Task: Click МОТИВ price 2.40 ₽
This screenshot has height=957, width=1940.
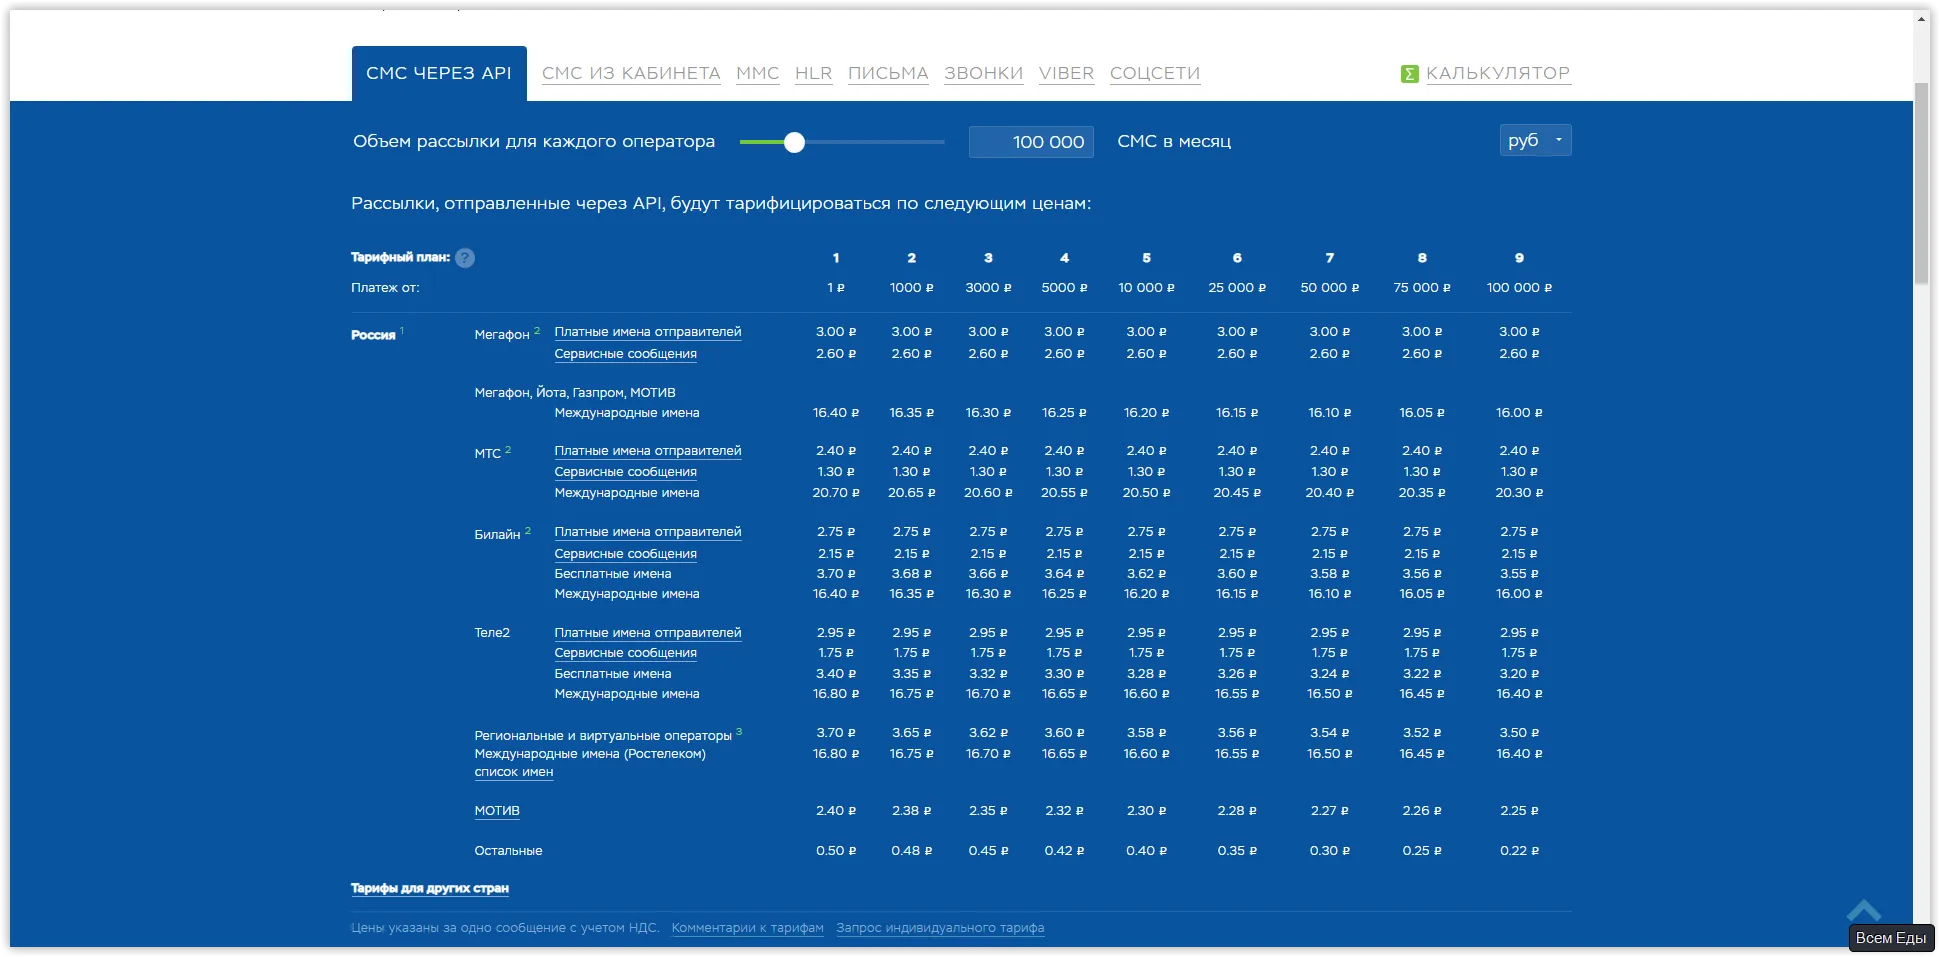Action: [836, 811]
